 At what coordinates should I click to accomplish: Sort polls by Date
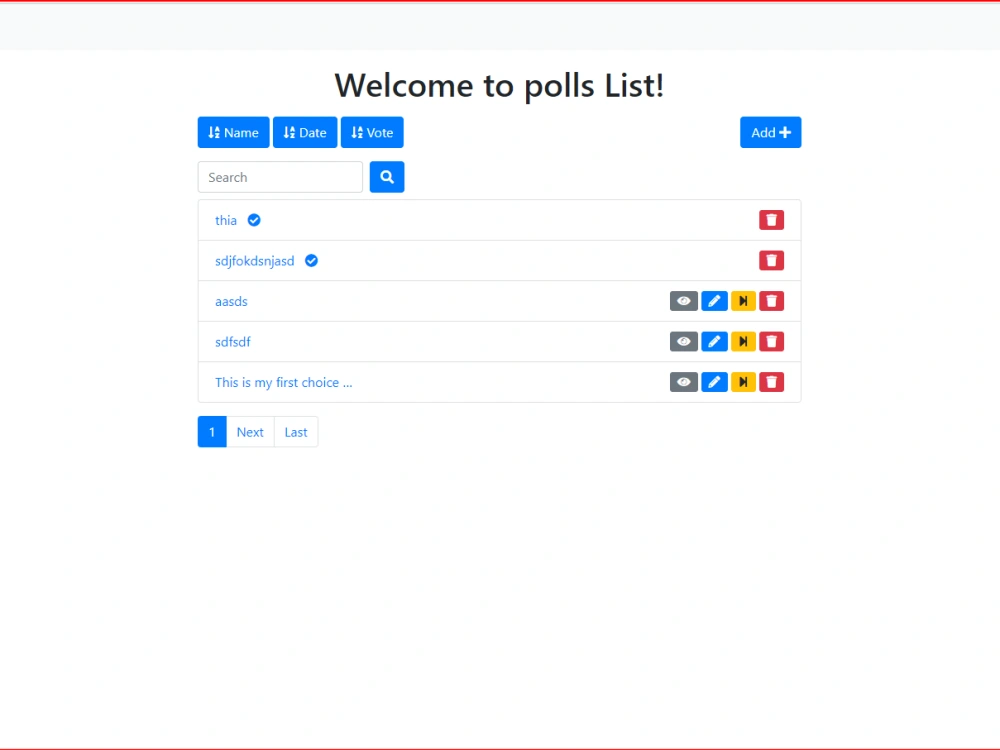305,132
